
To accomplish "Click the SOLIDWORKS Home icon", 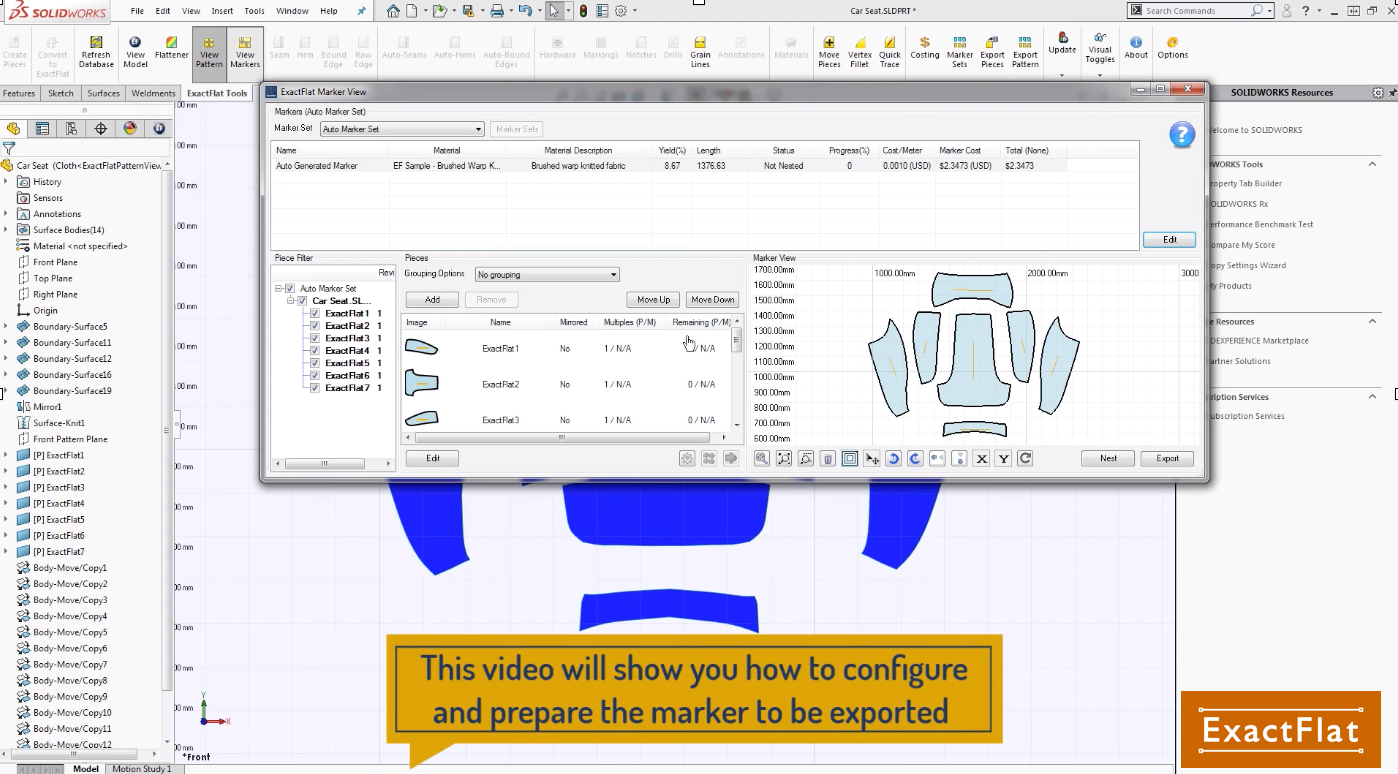I will (x=393, y=11).
